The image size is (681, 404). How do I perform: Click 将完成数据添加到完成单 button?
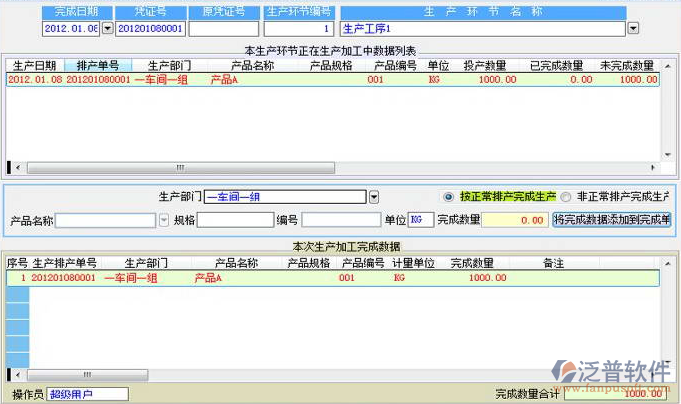611,220
